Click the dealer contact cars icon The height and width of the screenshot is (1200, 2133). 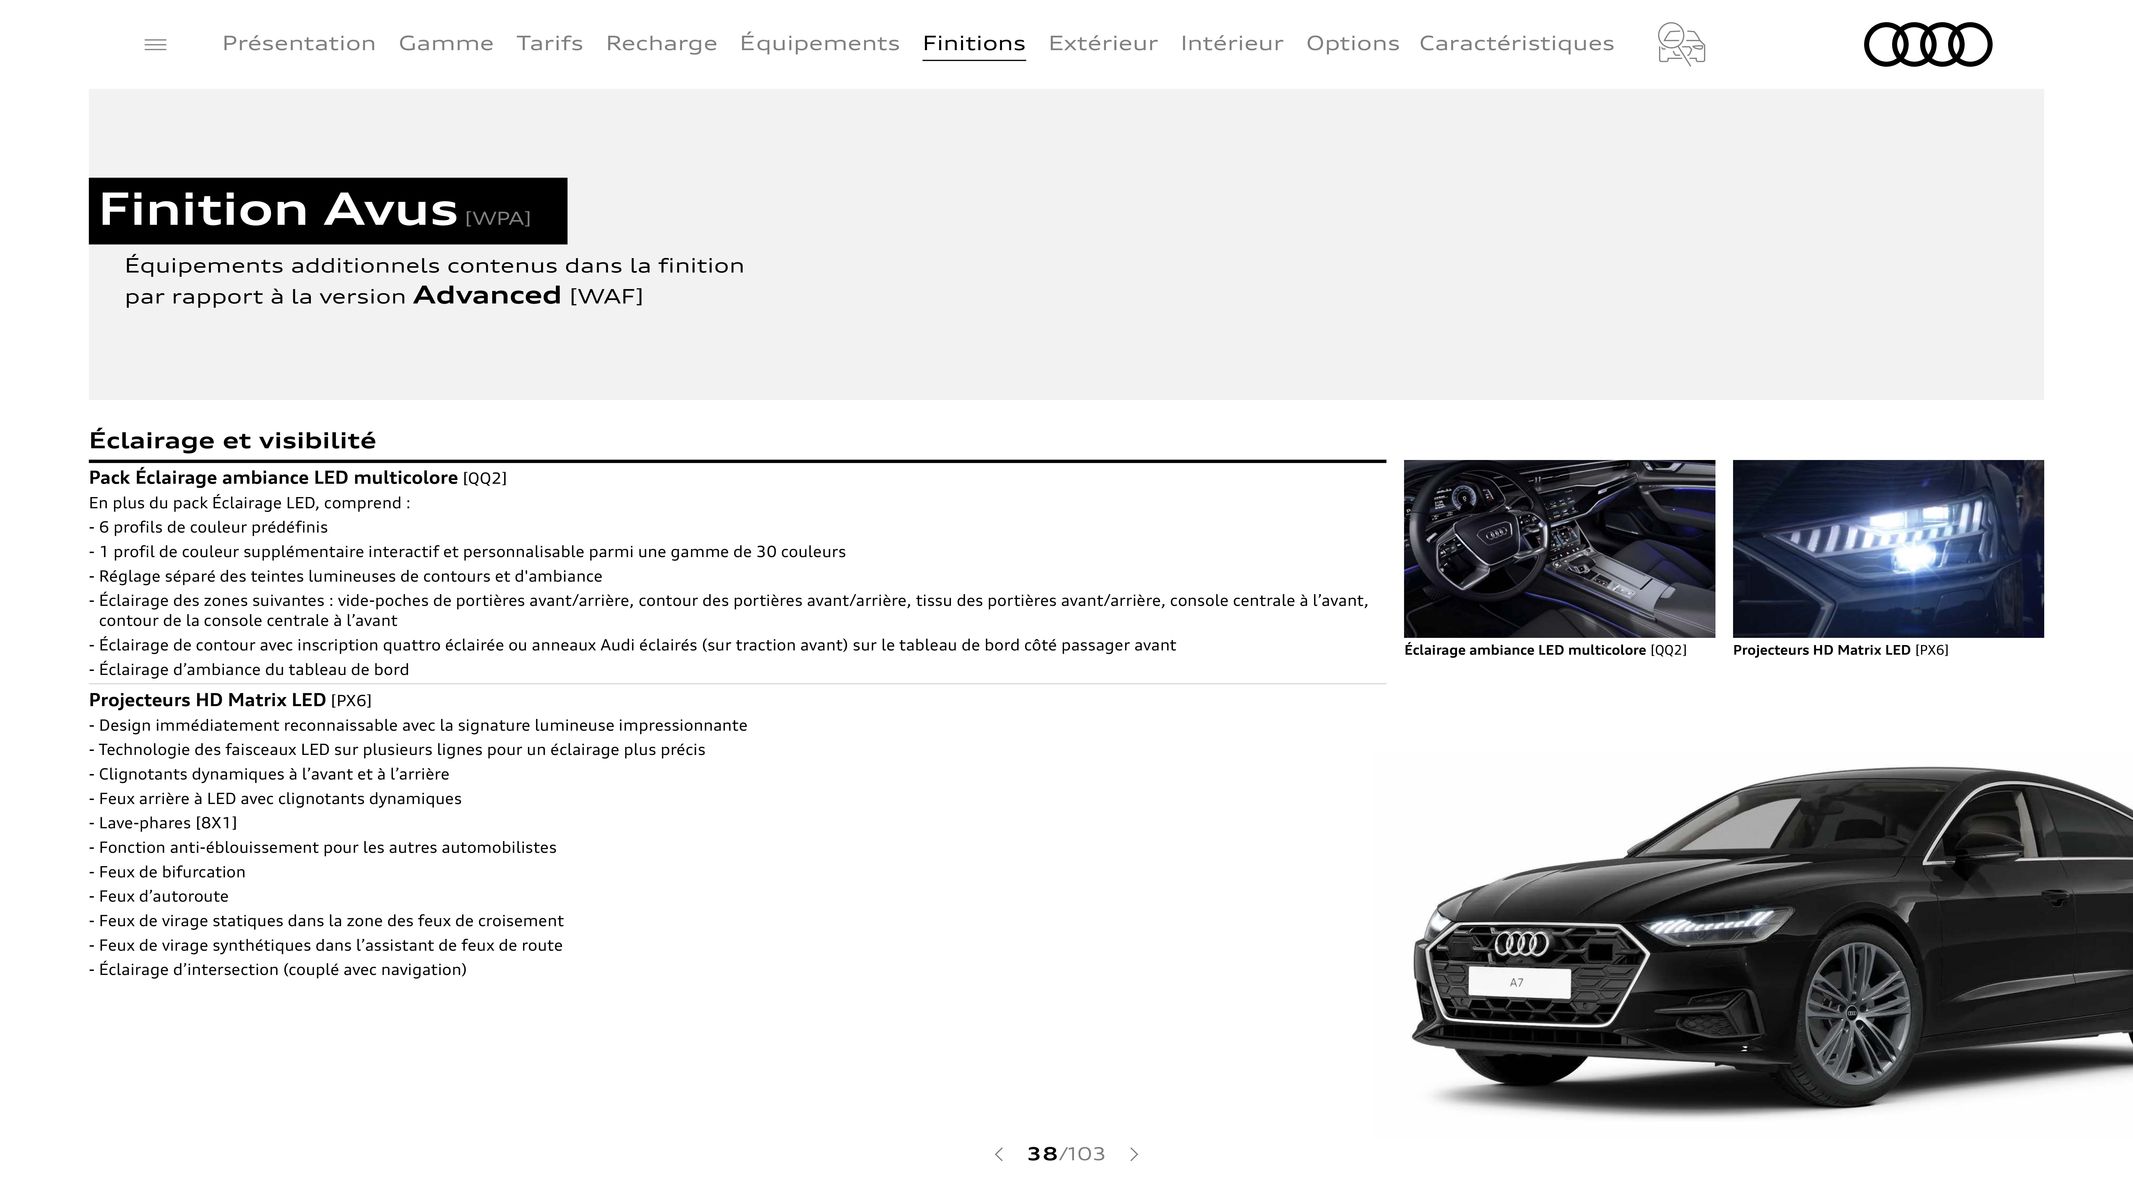point(1681,44)
